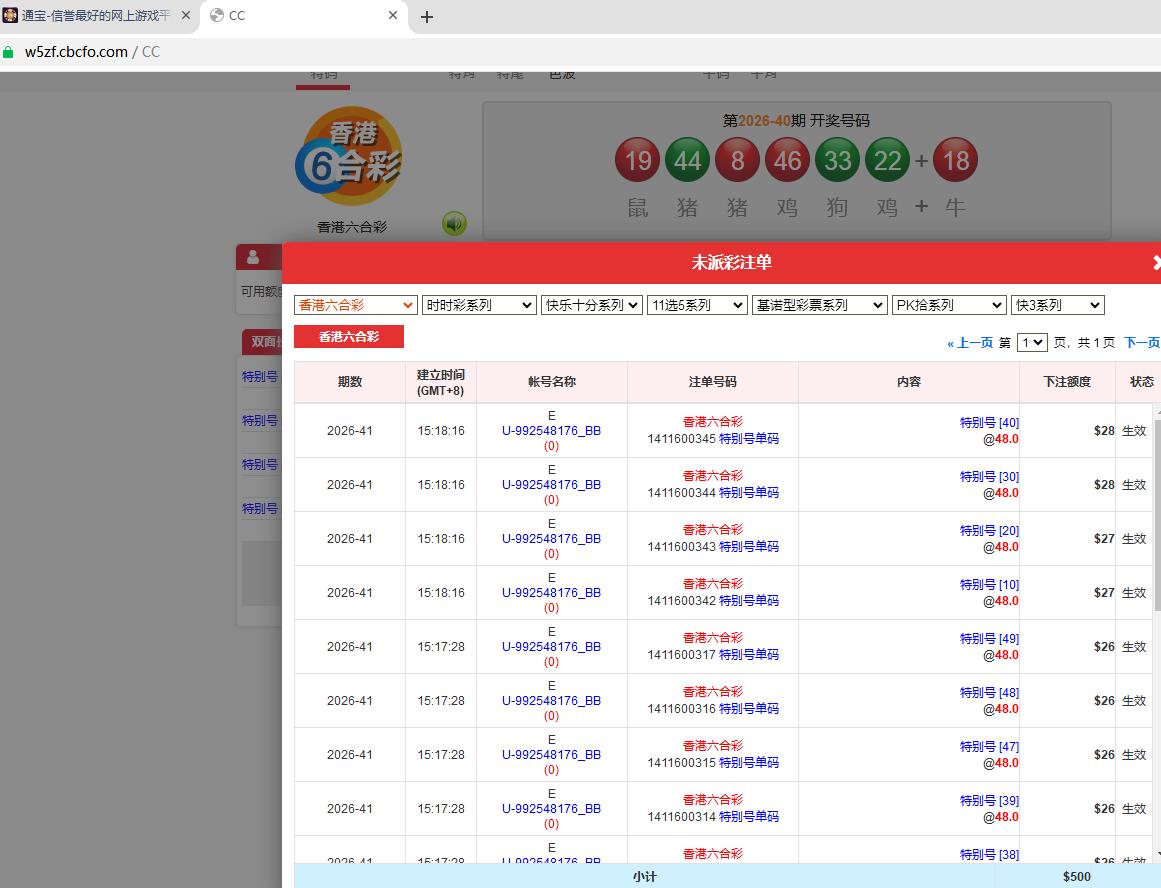Image resolution: width=1161 pixels, height=888 pixels.
Task: Close the 未派彩注单 dialog with X
Action: 1155,263
